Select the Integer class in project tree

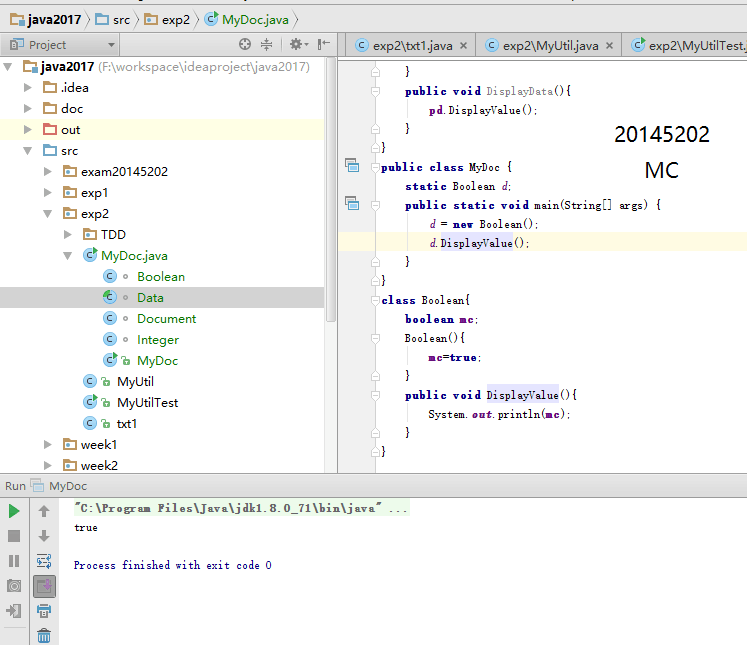pyautogui.click(x=158, y=340)
